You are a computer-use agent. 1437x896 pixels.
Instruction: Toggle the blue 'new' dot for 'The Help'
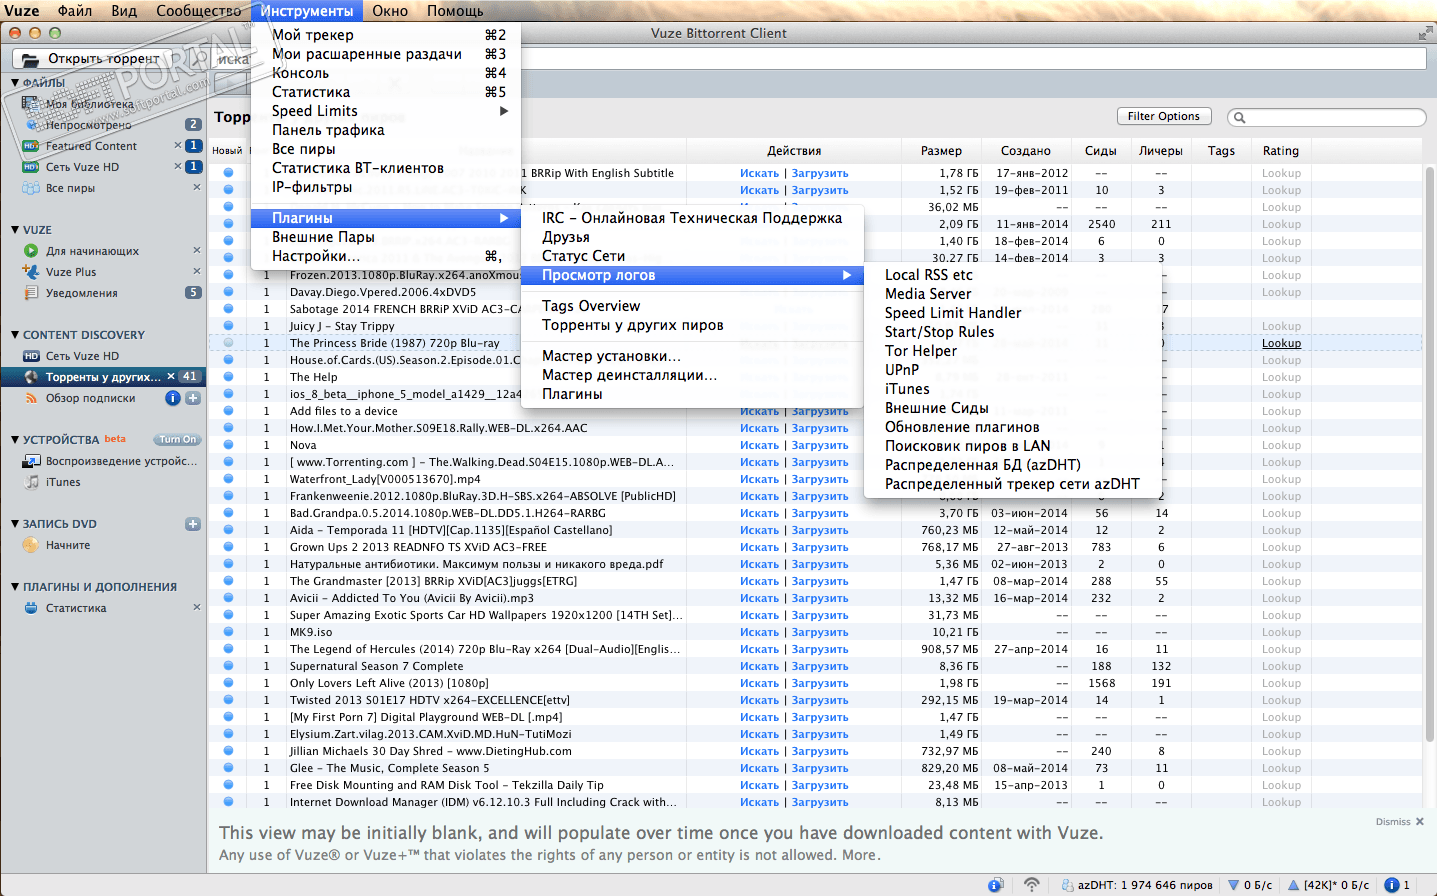click(228, 377)
